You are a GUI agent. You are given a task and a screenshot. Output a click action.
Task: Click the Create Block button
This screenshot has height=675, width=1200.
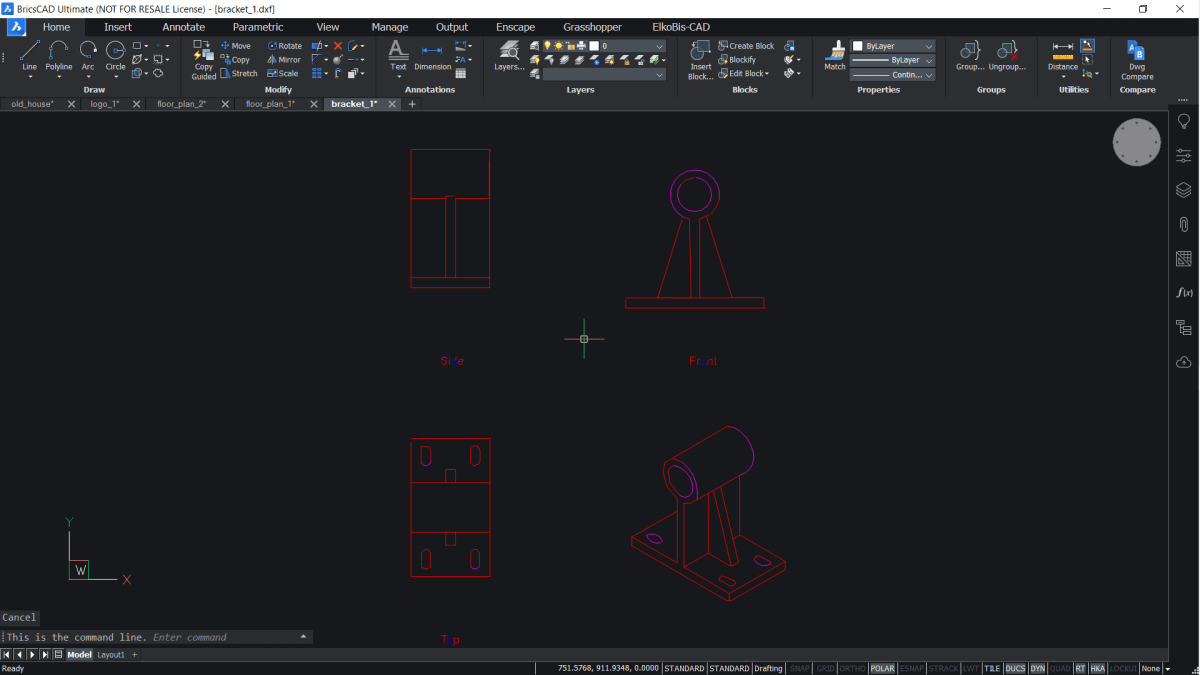click(746, 46)
